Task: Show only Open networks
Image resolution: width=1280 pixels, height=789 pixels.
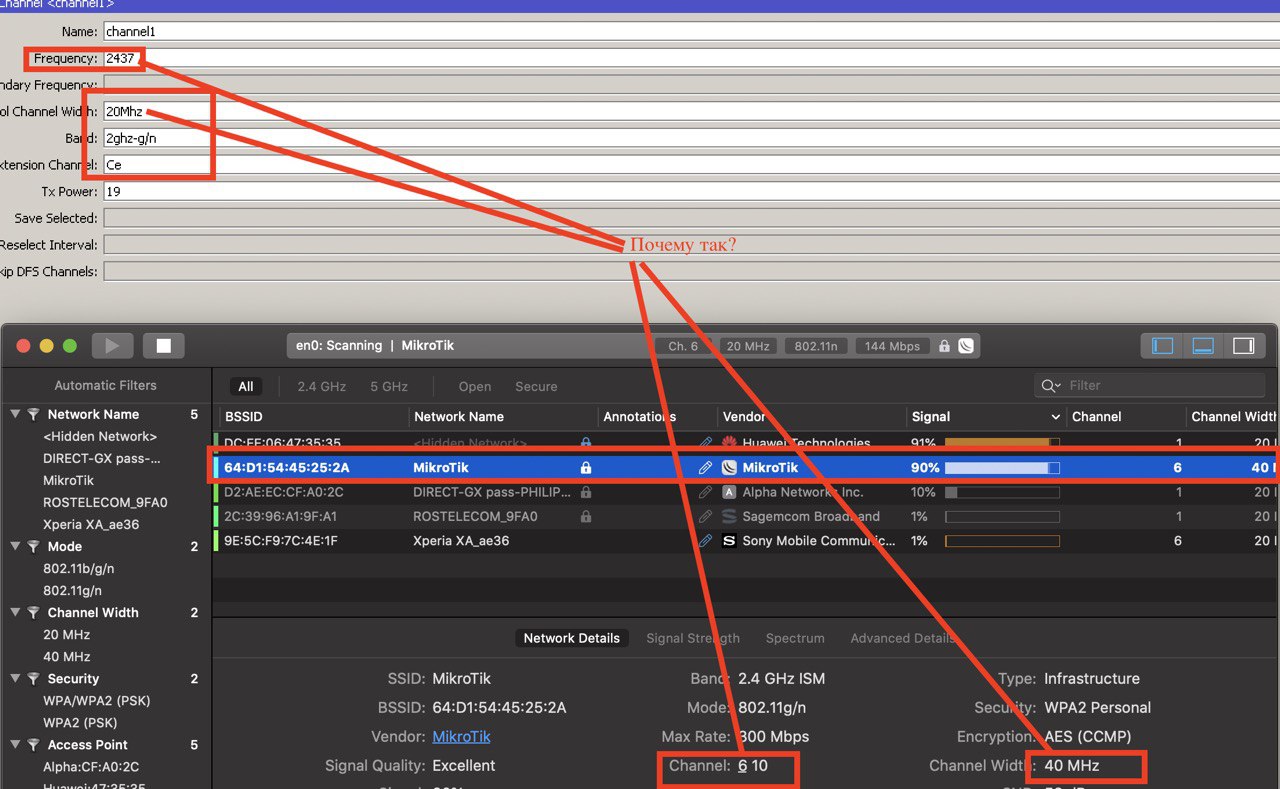Action: [475, 386]
